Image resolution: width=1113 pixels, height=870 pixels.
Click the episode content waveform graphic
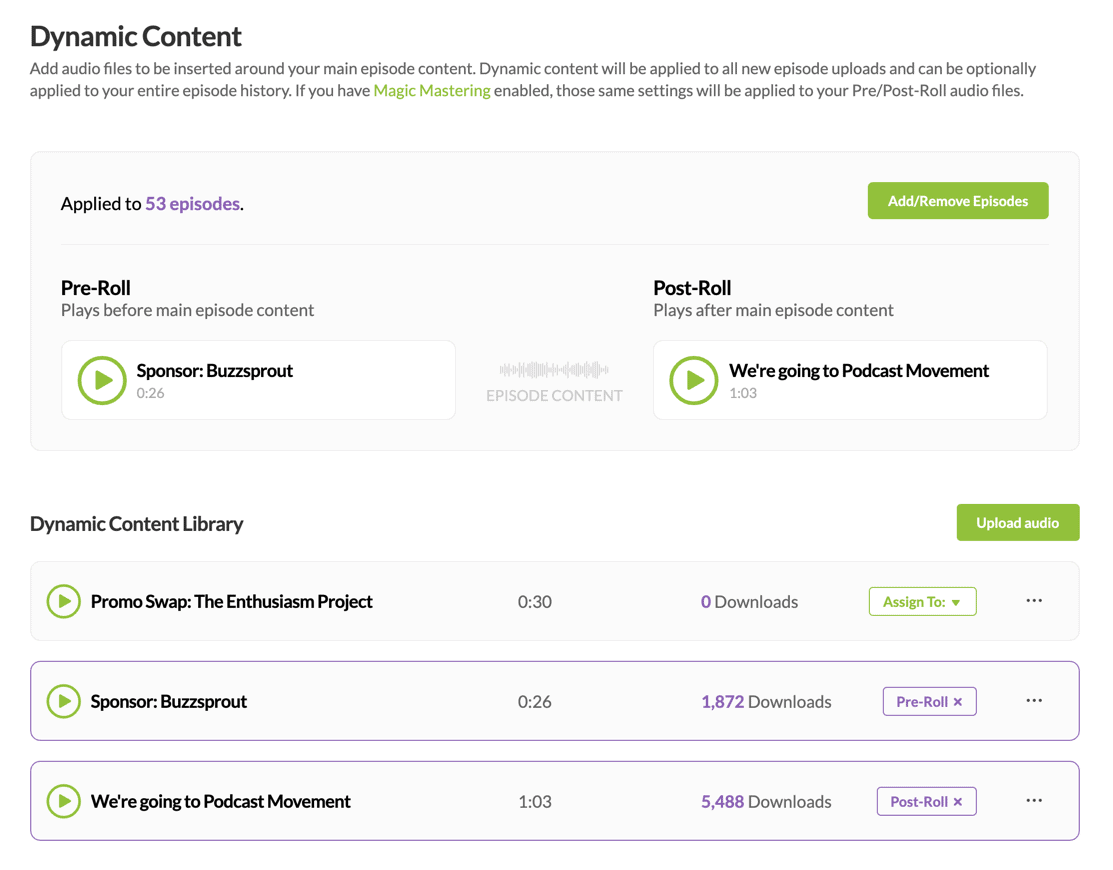tap(554, 370)
